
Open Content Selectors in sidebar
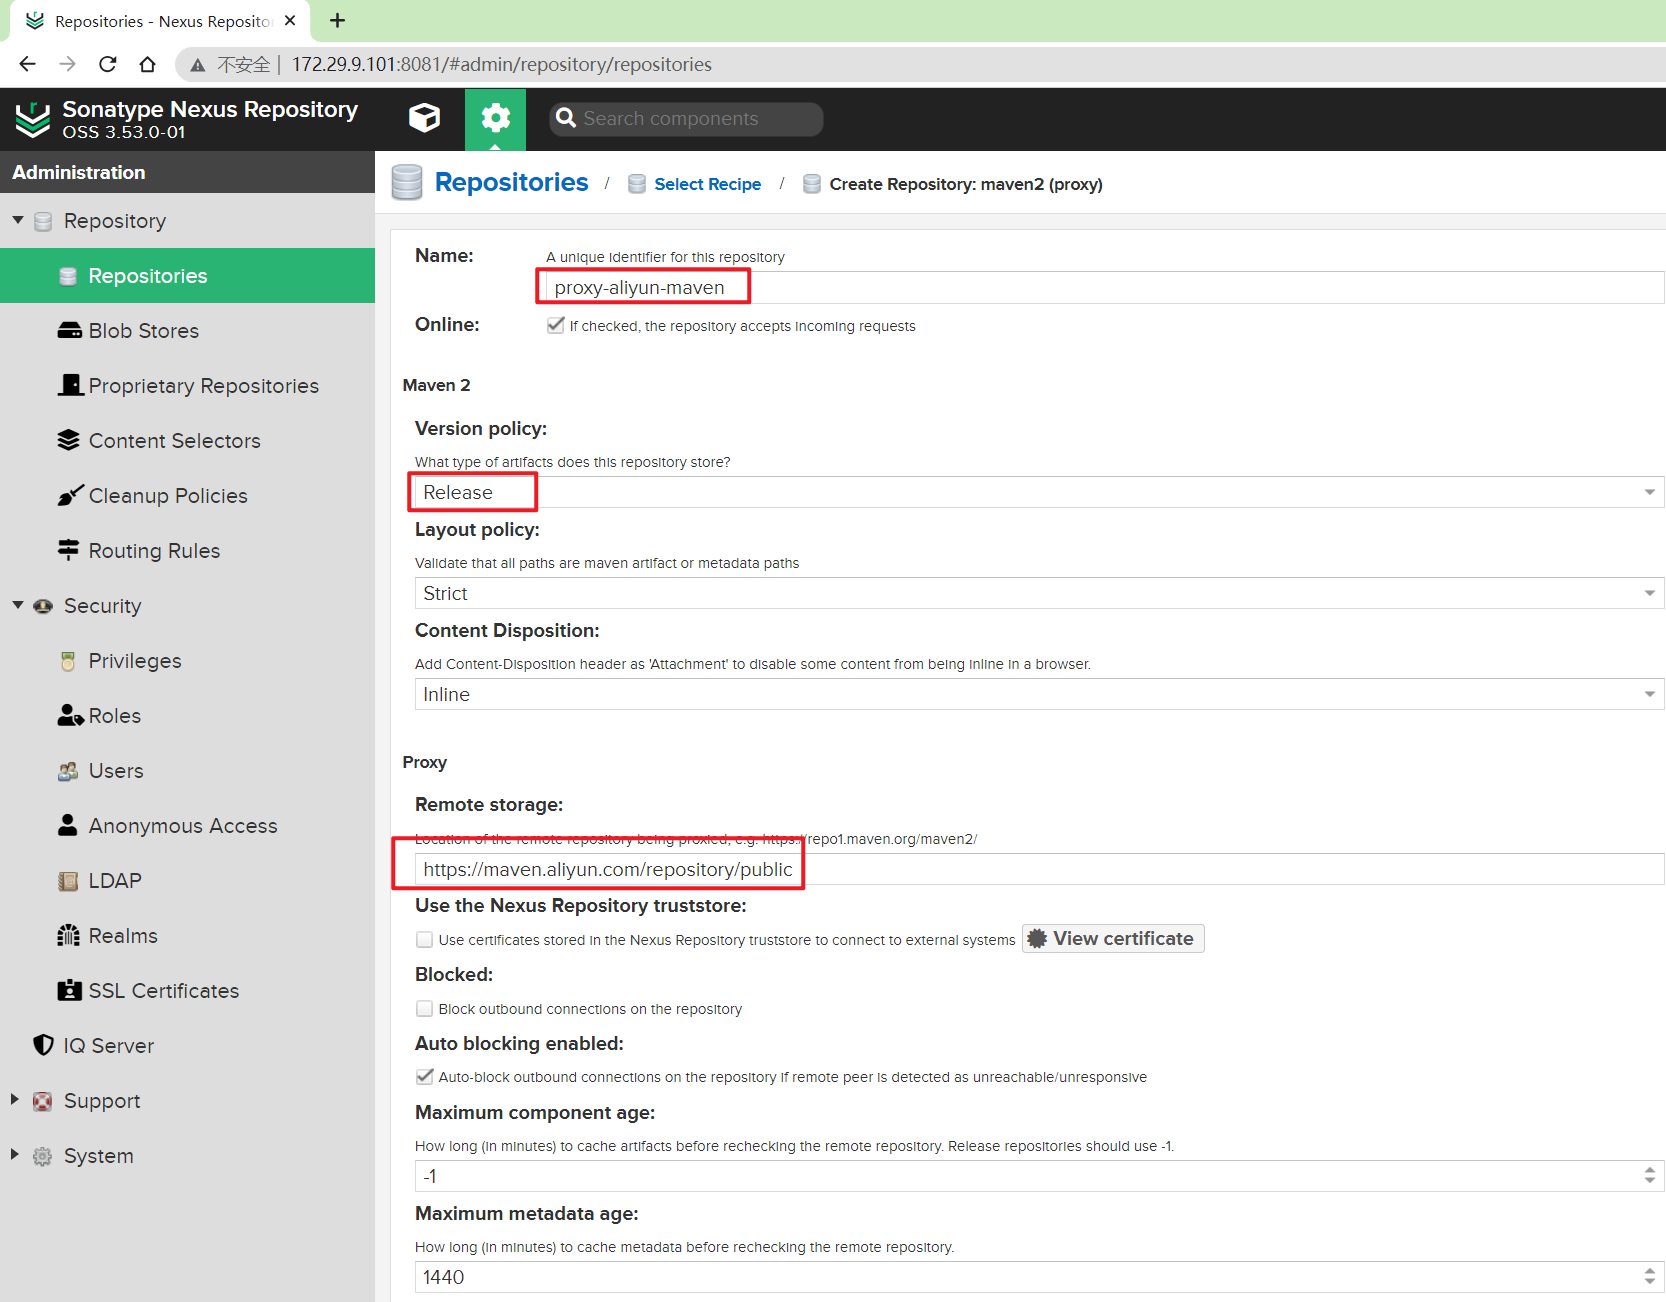point(187,441)
